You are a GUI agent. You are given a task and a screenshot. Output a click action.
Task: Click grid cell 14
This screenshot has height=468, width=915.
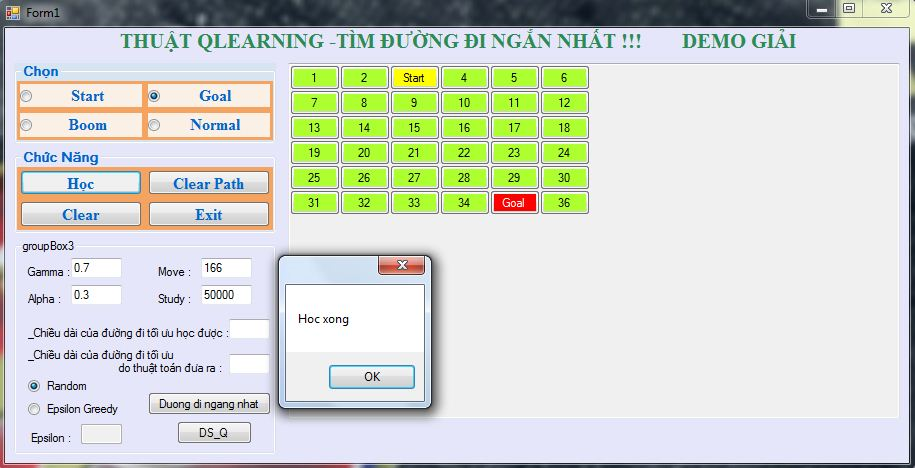[364, 128]
